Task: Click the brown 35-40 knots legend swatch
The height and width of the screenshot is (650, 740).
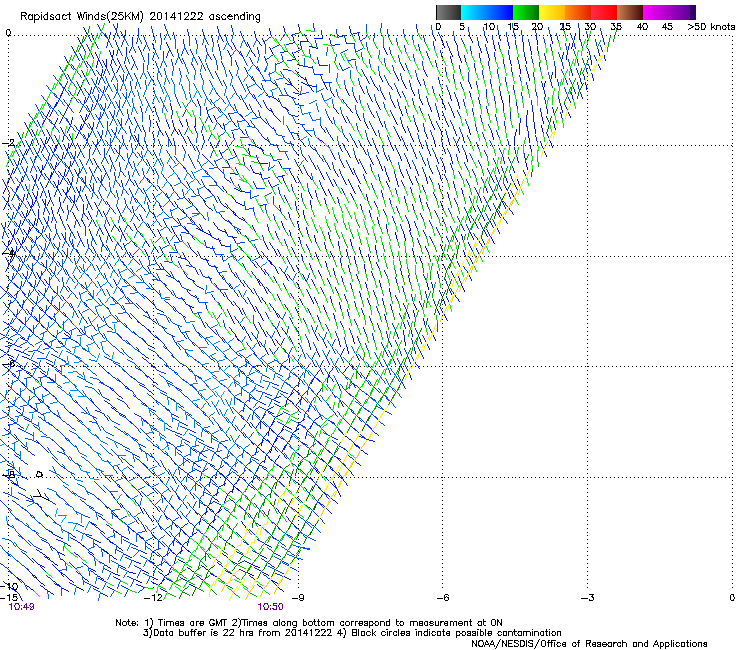Action: click(630, 12)
